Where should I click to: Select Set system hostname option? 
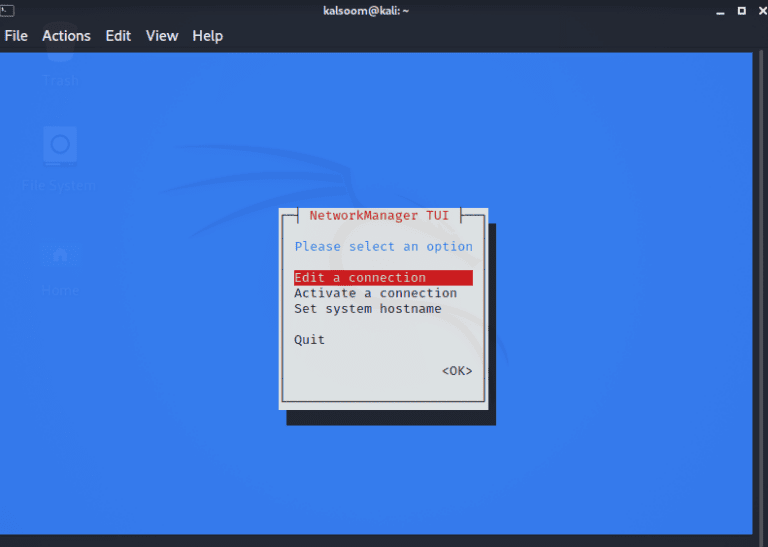[368, 309]
